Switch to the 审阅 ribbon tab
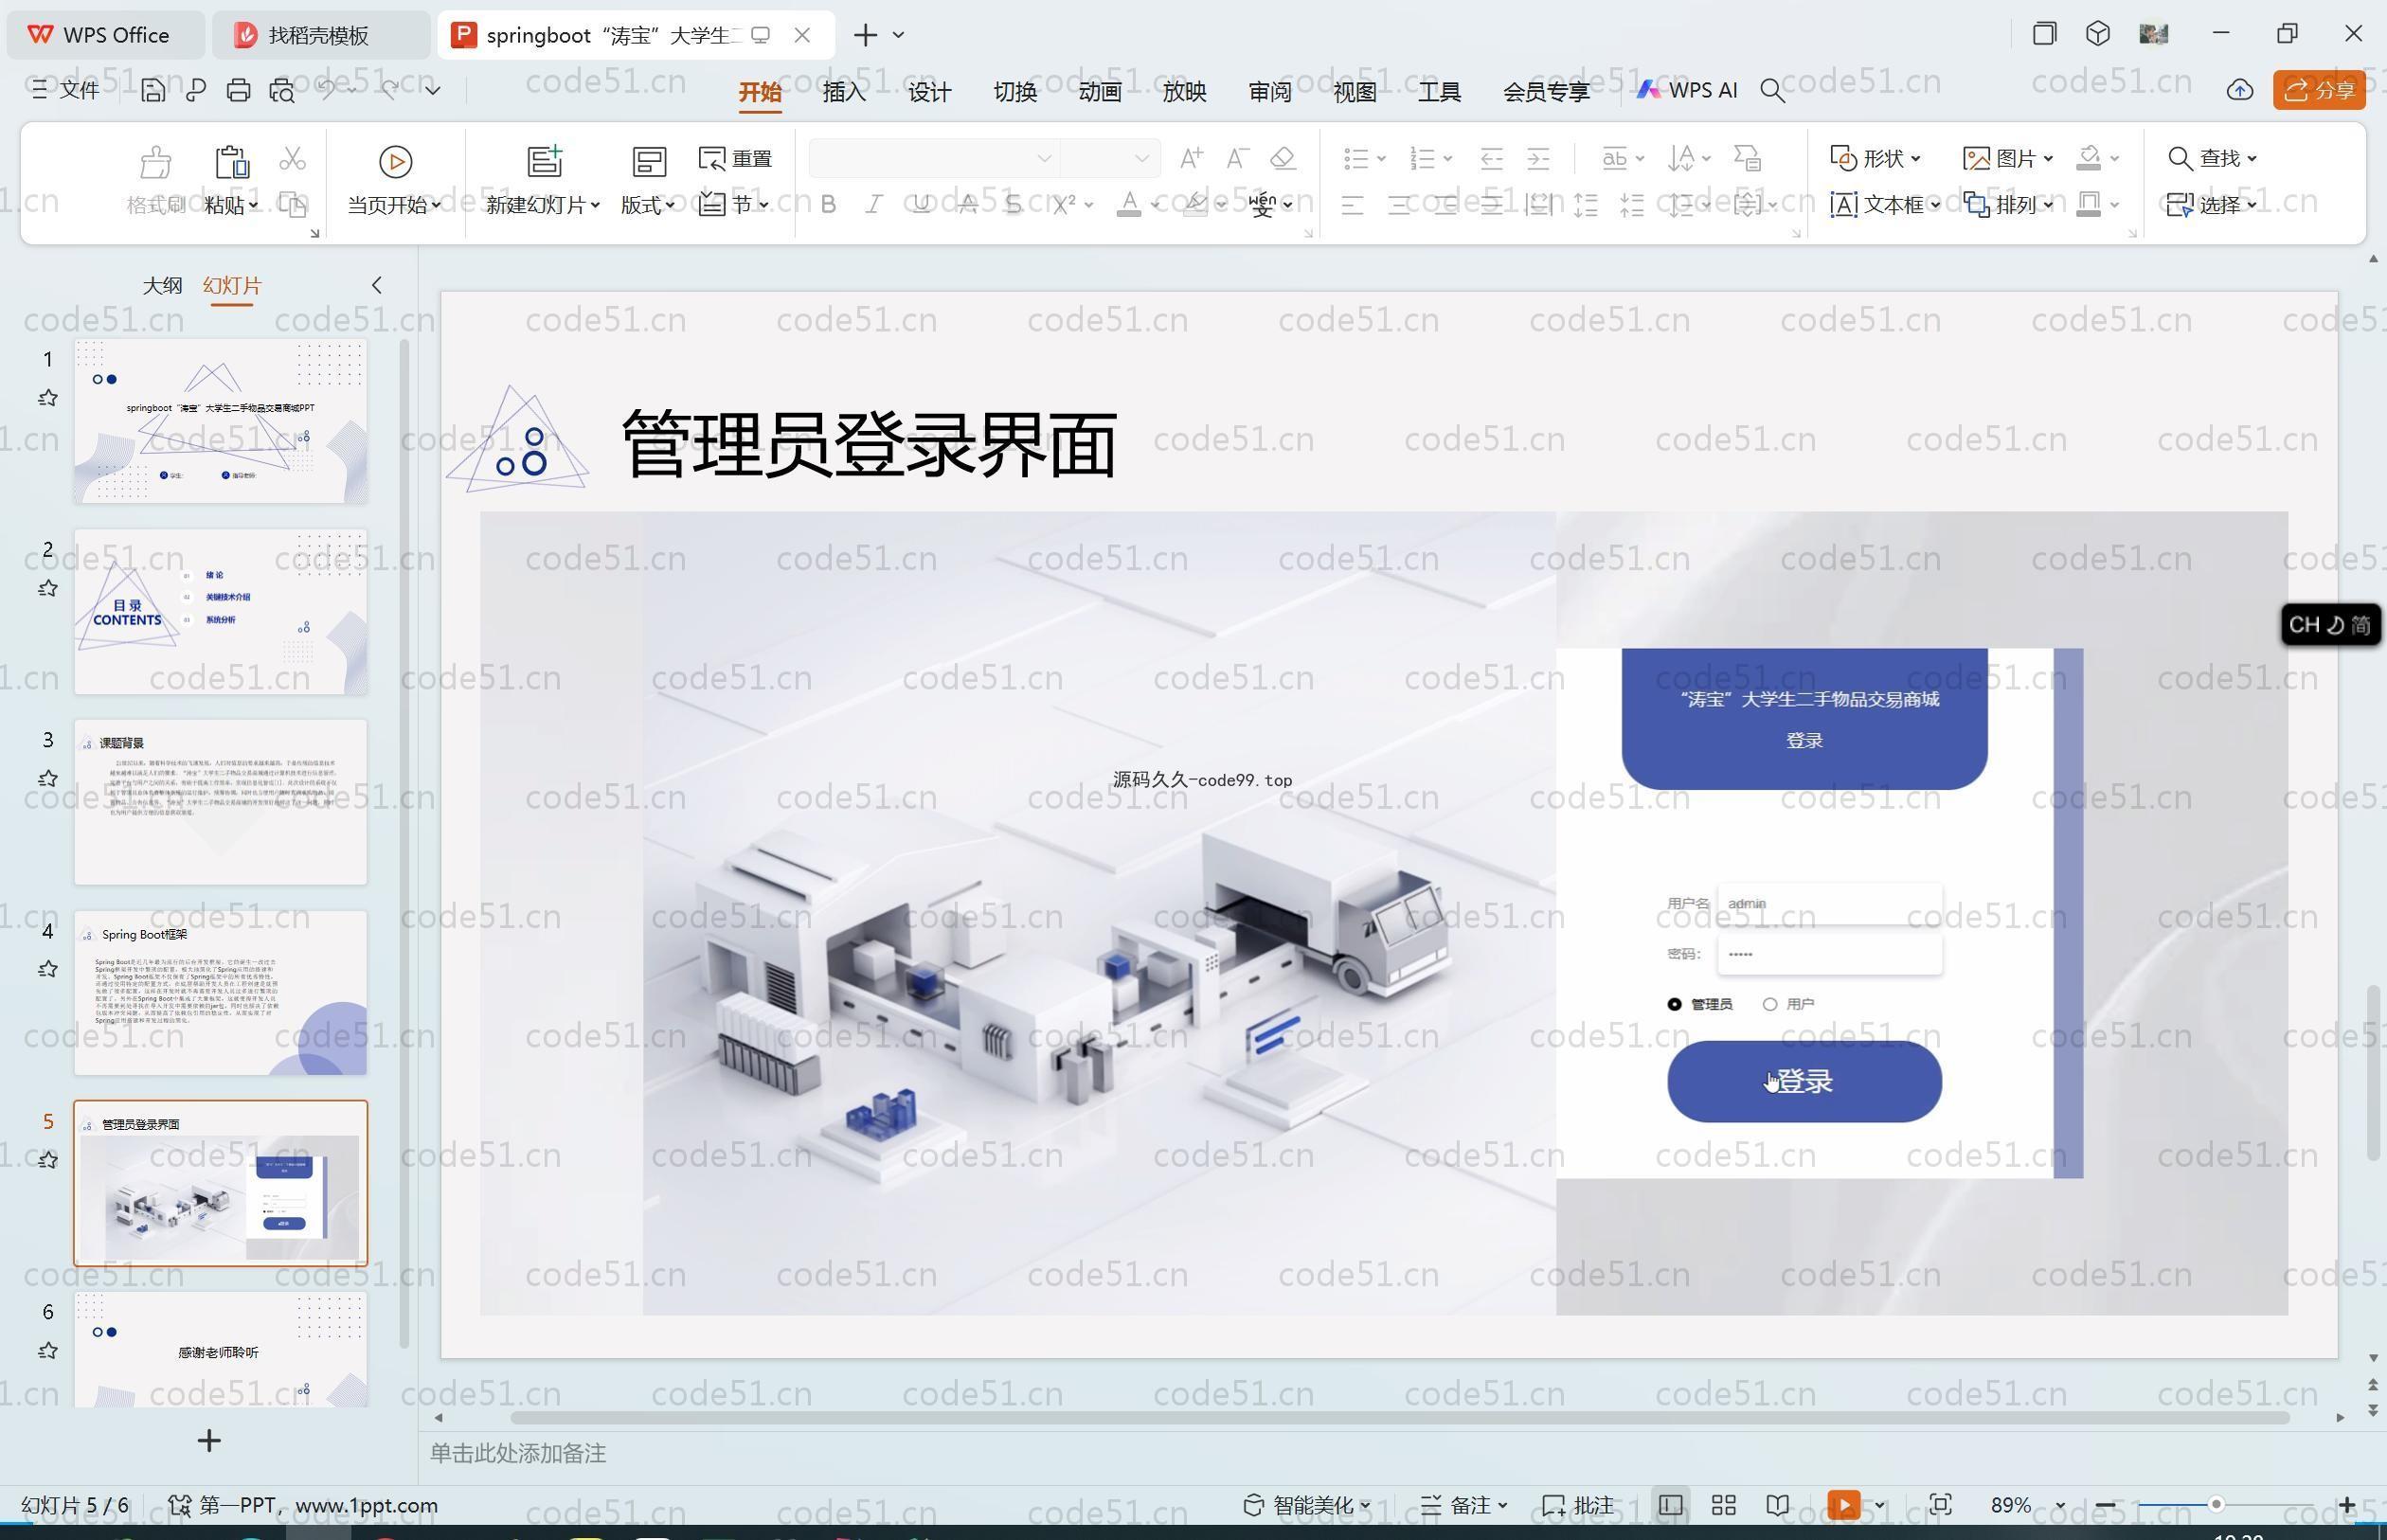Image resolution: width=2387 pixels, height=1540 pixels. pos(1270,91)
